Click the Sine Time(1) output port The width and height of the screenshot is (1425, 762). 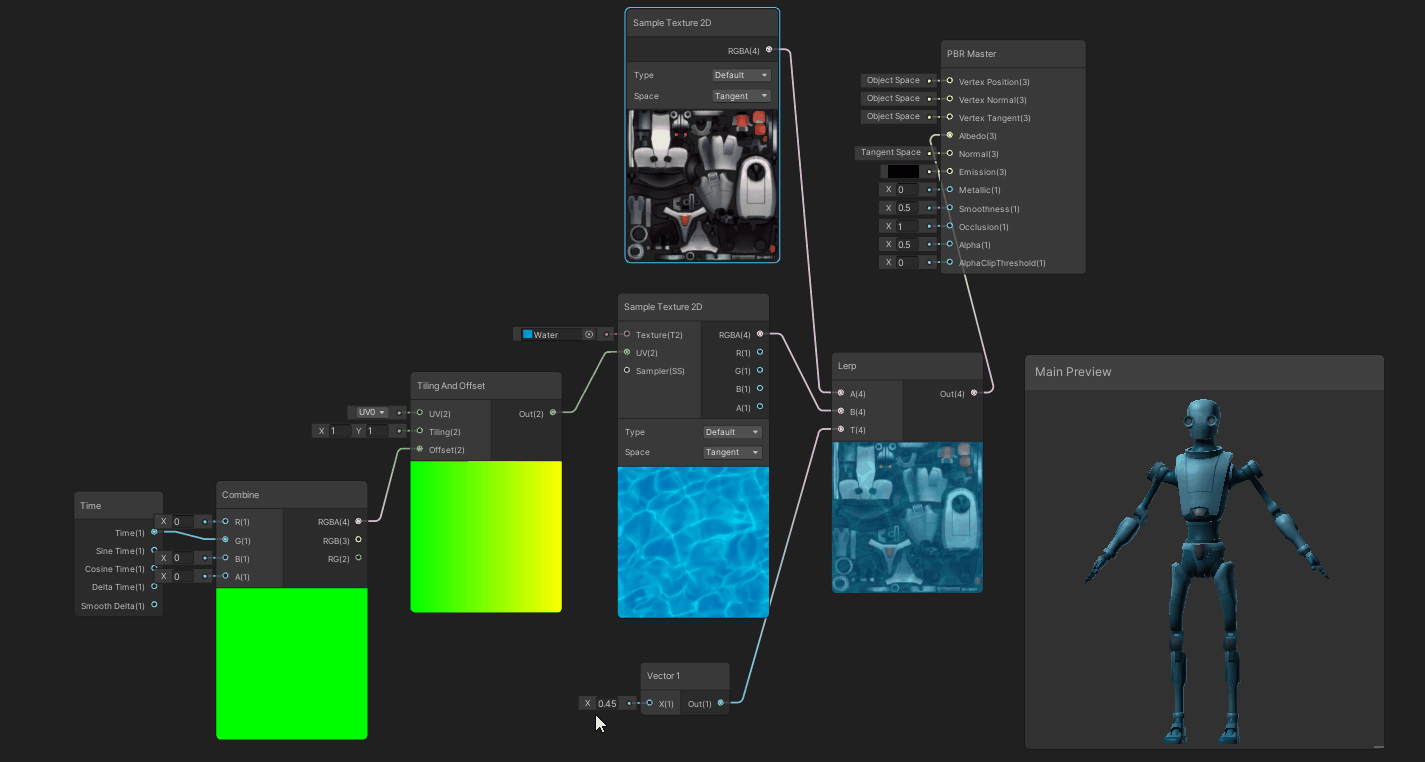coord(154,550)
